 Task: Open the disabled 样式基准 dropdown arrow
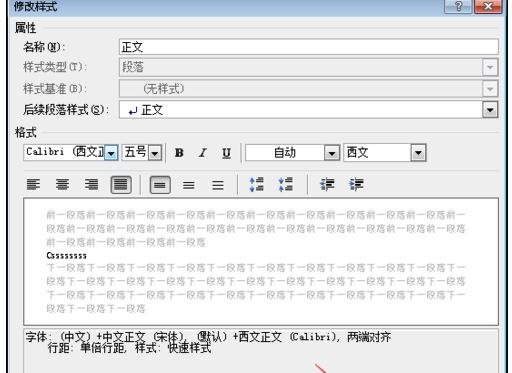[x=490, y=89]
